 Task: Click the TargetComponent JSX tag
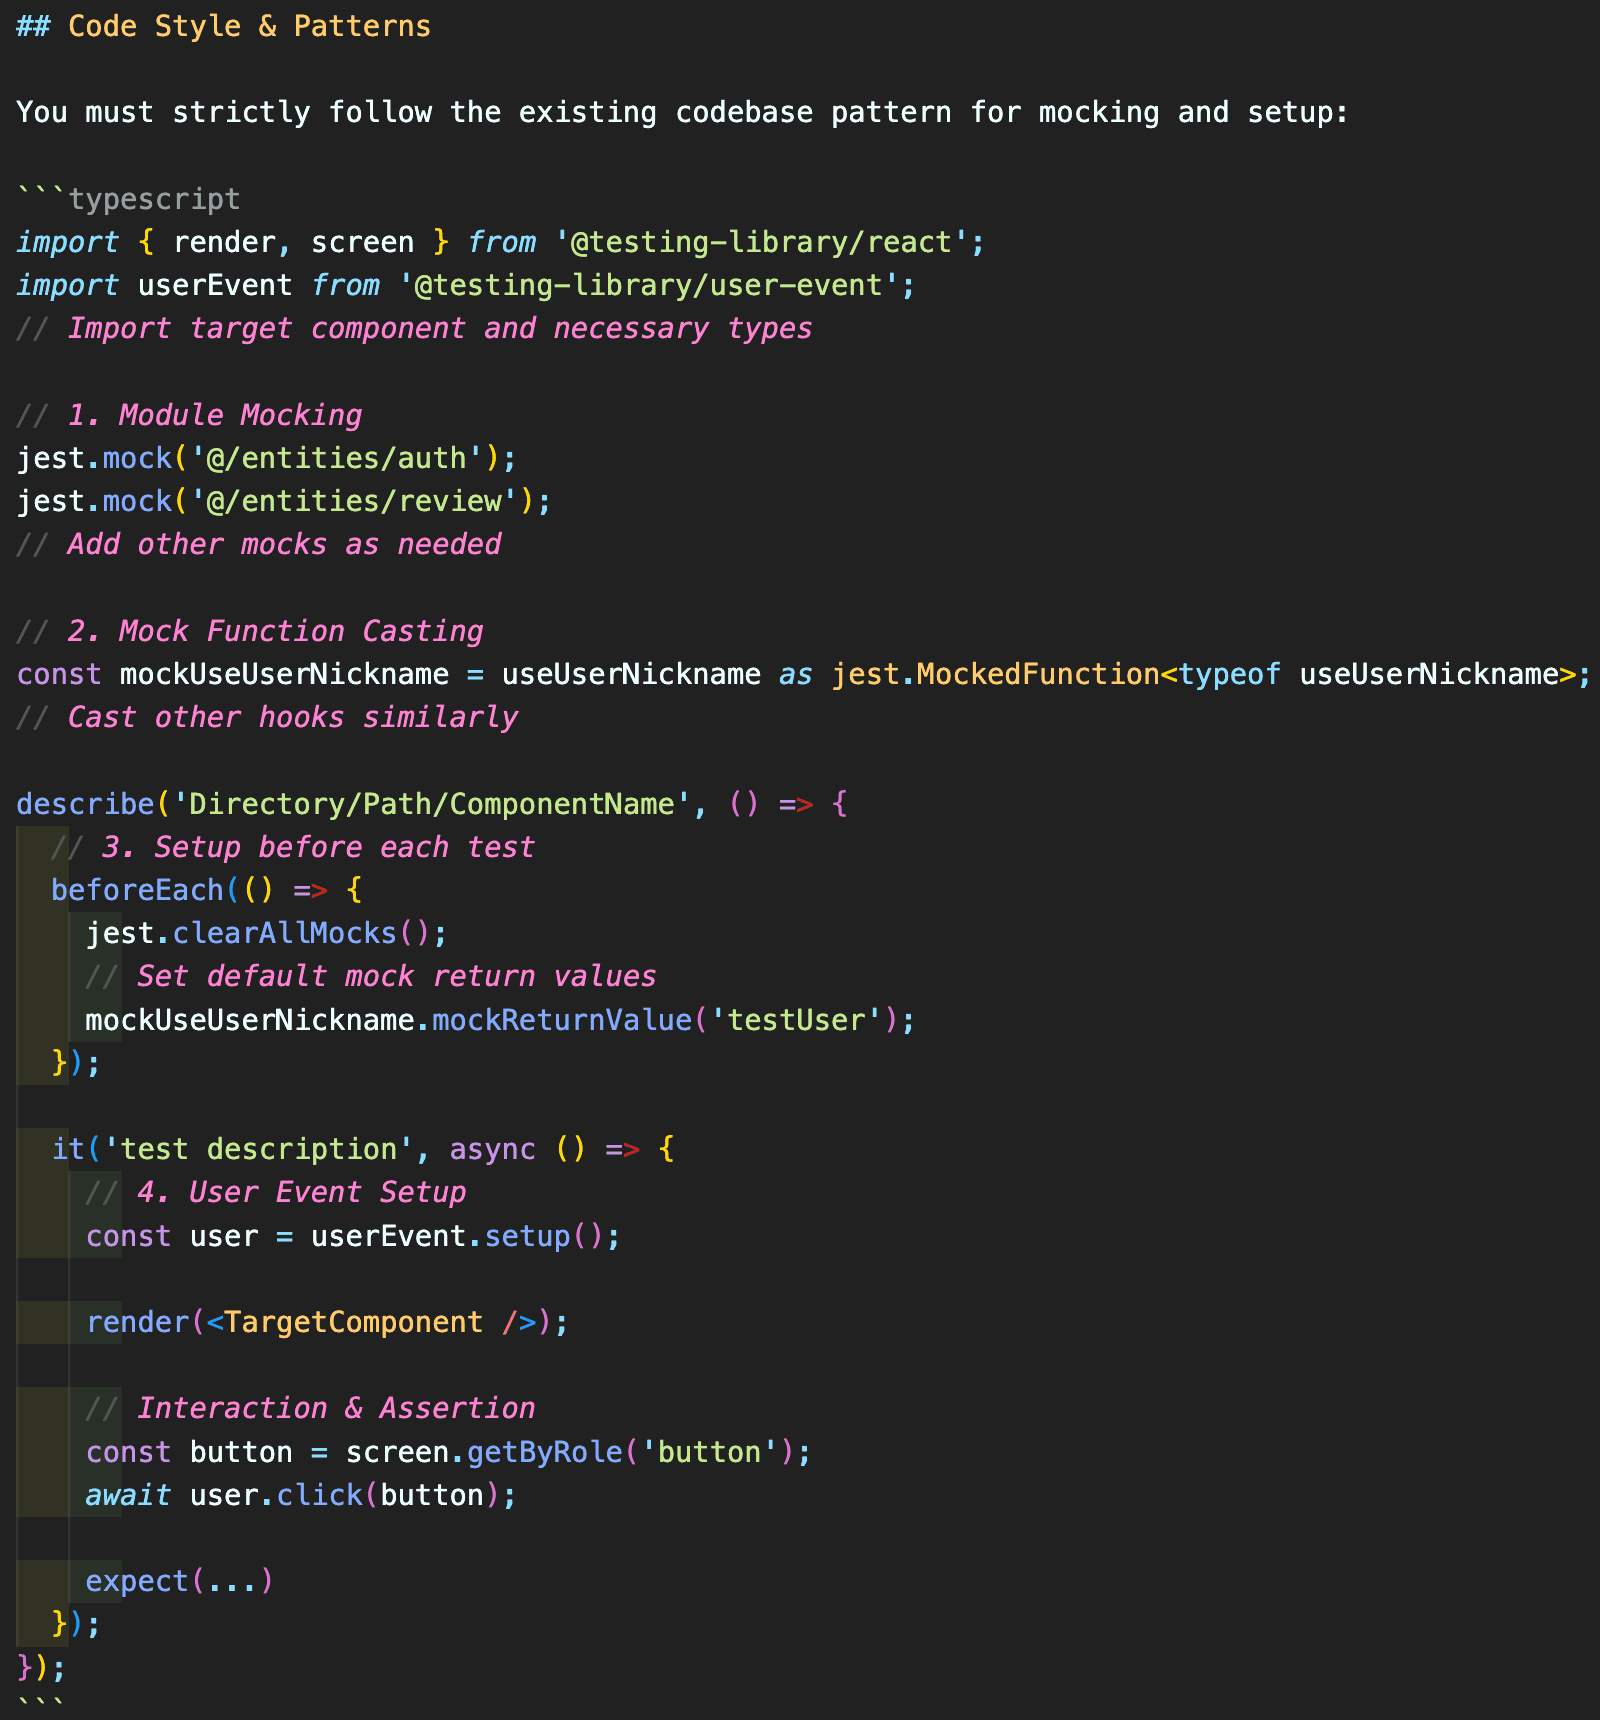353,1322
